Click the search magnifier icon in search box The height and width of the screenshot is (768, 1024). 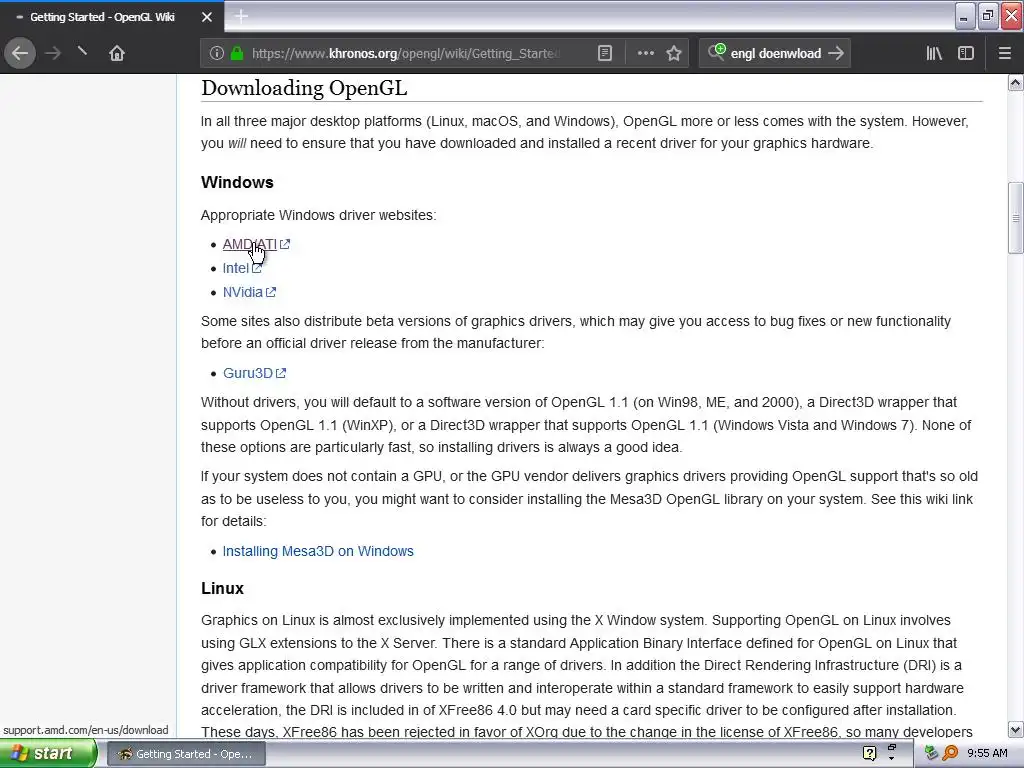(x=716, y=52)
